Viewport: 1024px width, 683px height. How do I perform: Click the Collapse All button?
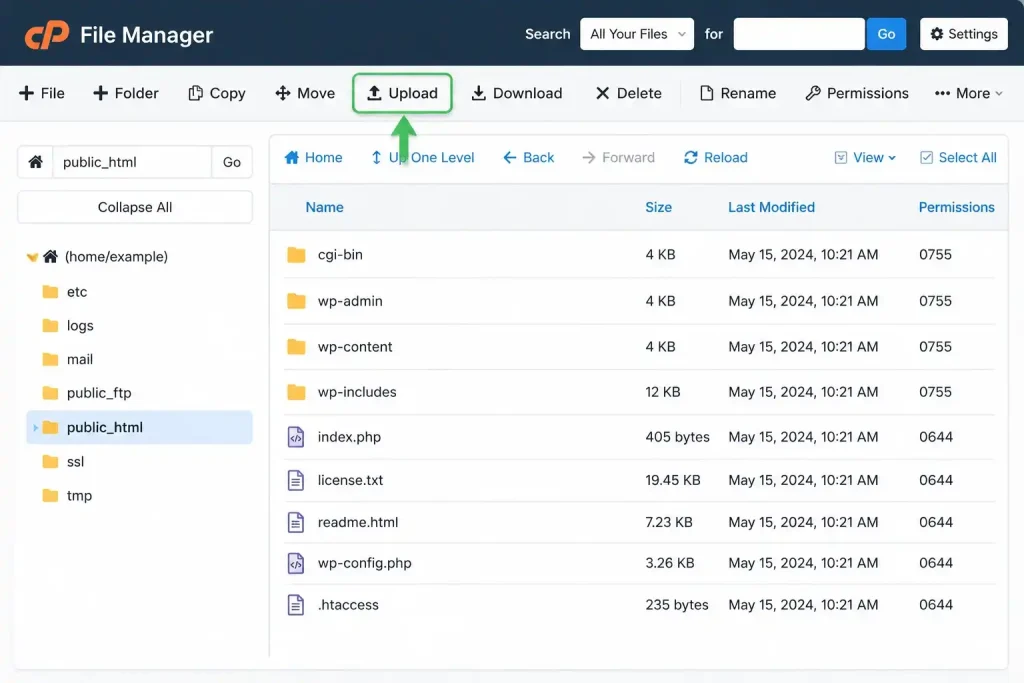(x=135, y=207)
